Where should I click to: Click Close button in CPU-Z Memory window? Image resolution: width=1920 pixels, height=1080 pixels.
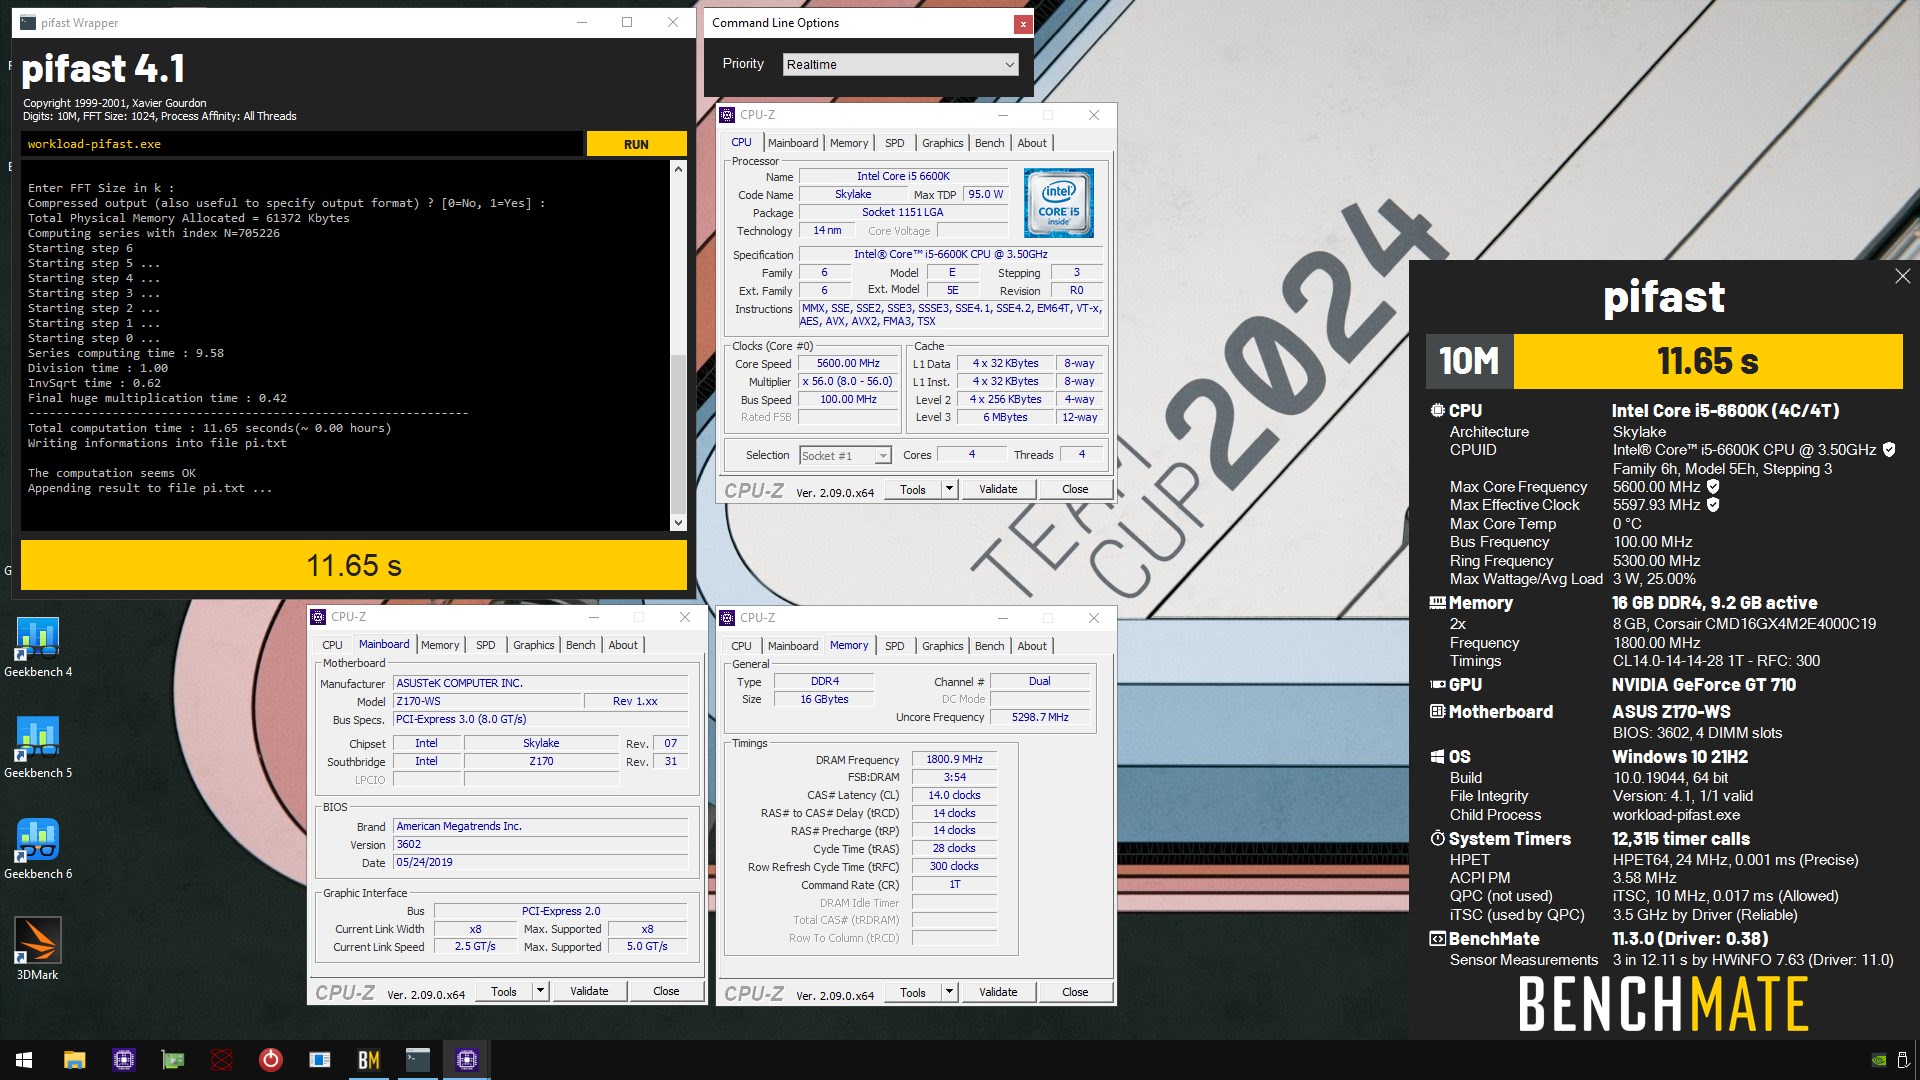1075,992
